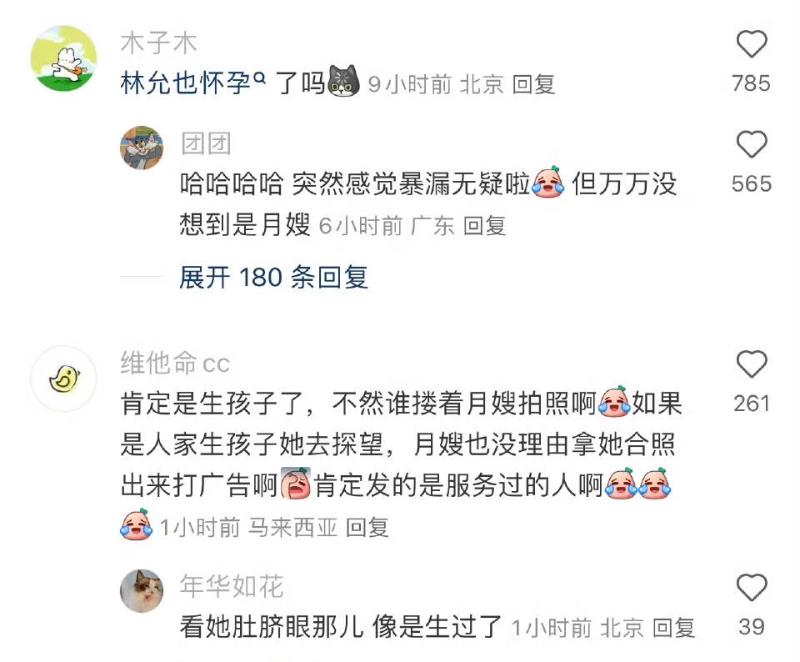Expand 展开 180 条回复 replies
The image size is (800, 662).
coord(273,277)
